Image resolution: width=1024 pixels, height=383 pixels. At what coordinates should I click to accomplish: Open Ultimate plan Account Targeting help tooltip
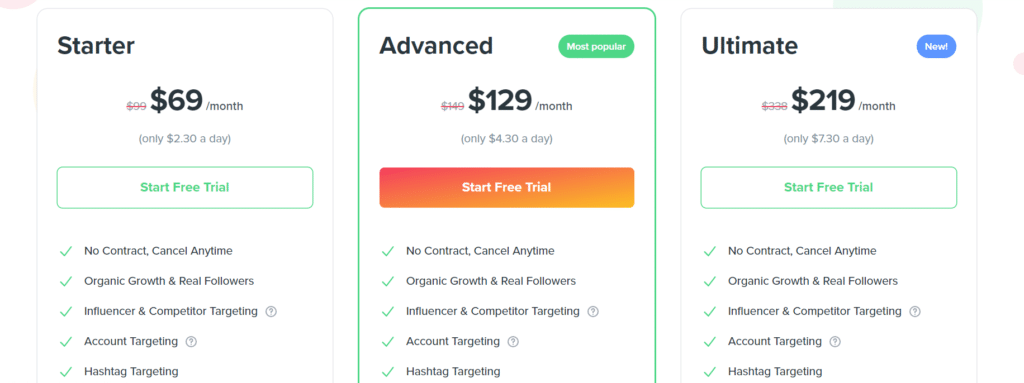pos(835,342)
